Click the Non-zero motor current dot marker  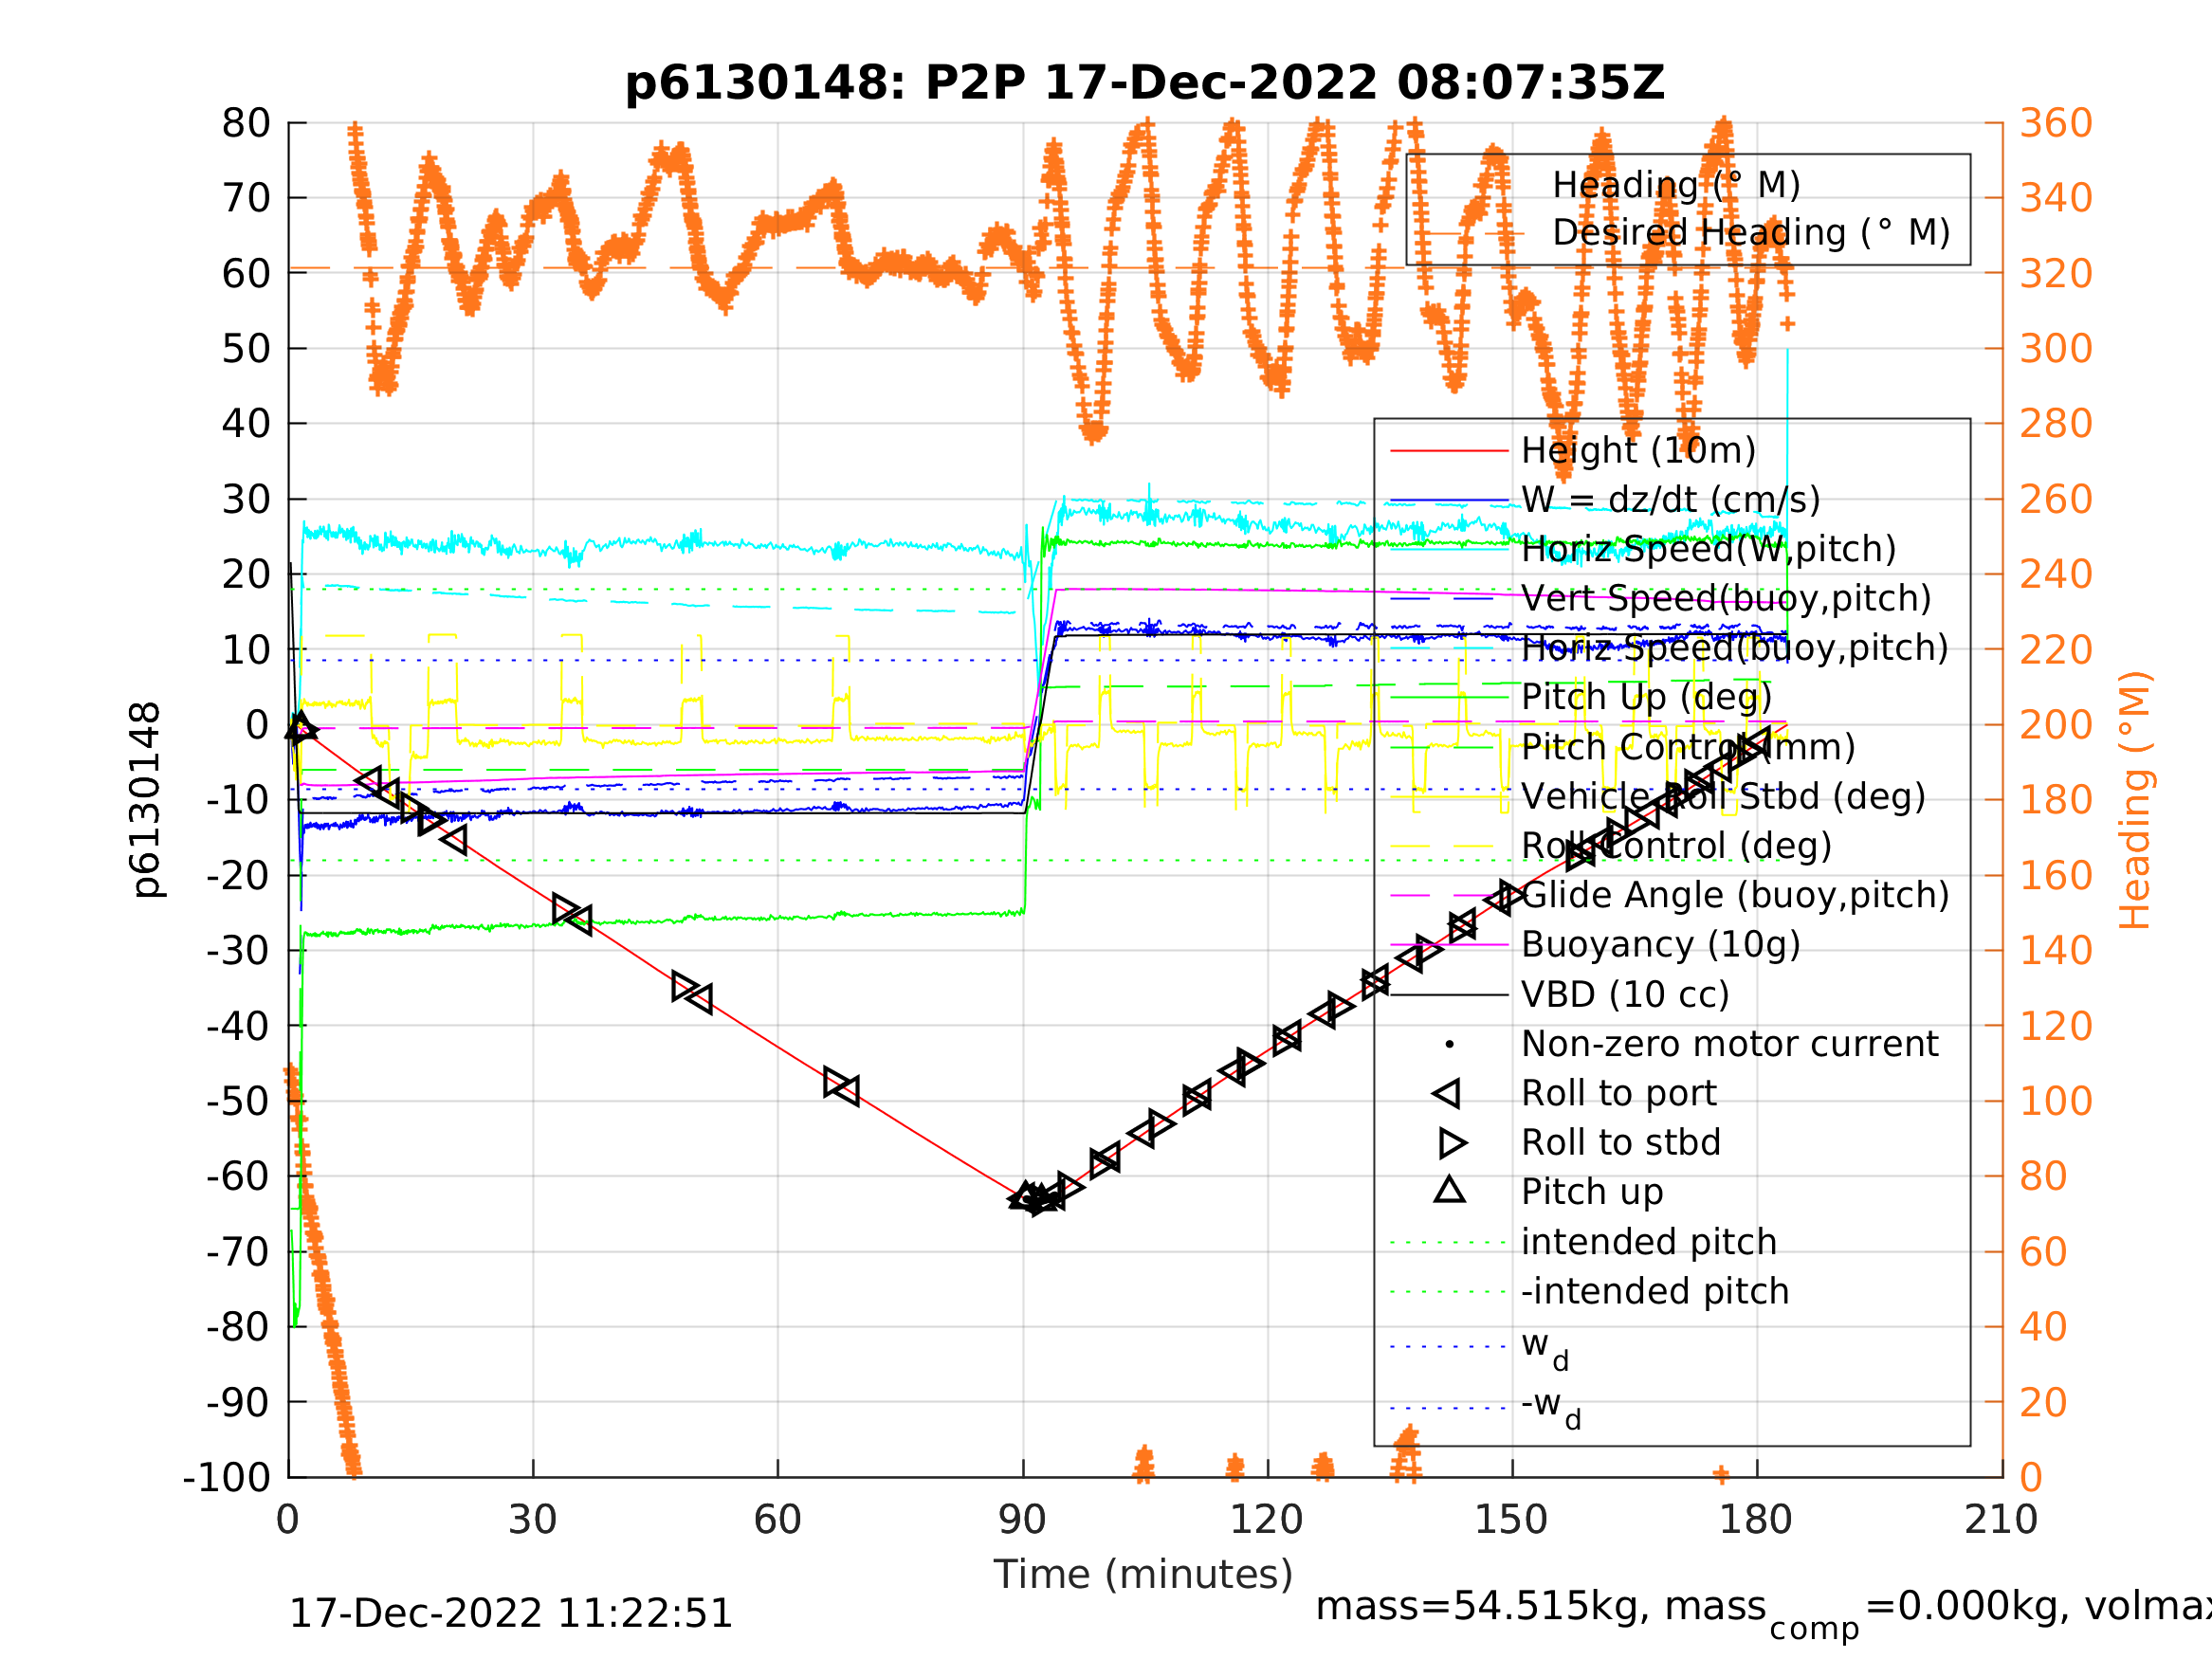(1449, 1044)
